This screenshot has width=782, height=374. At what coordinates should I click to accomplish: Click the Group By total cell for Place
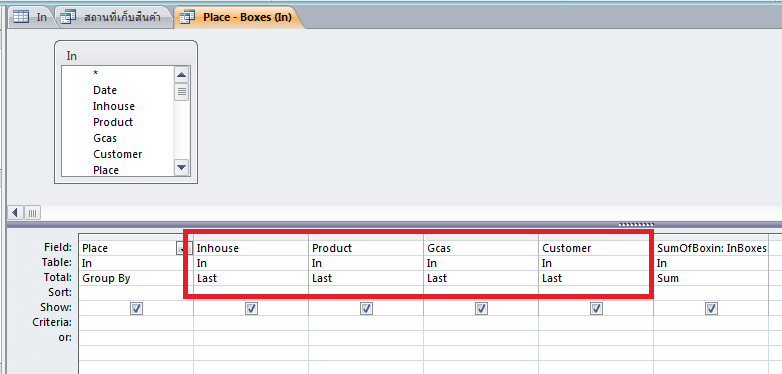point(136,278)
